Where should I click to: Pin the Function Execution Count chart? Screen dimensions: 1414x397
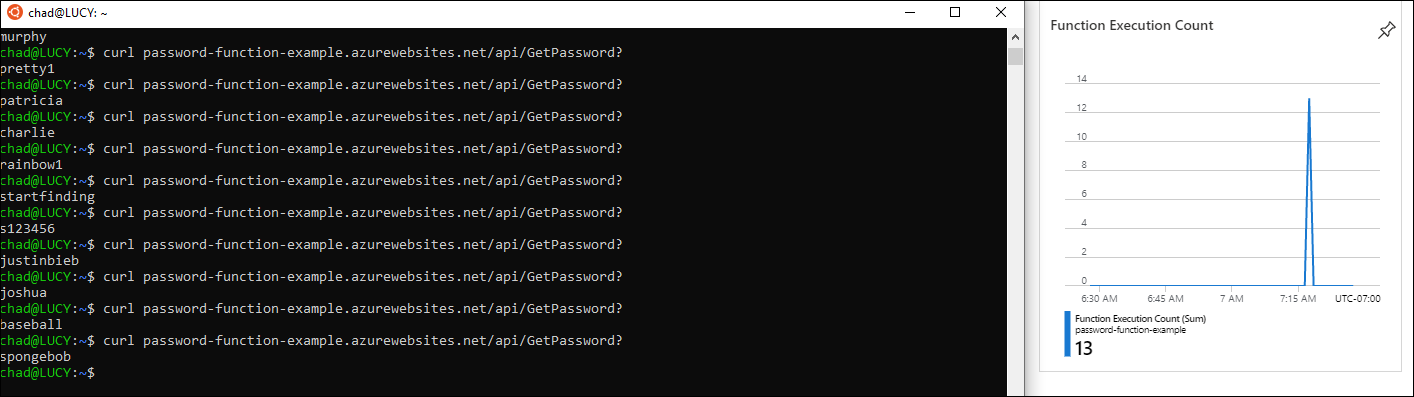coord(1385,31)
